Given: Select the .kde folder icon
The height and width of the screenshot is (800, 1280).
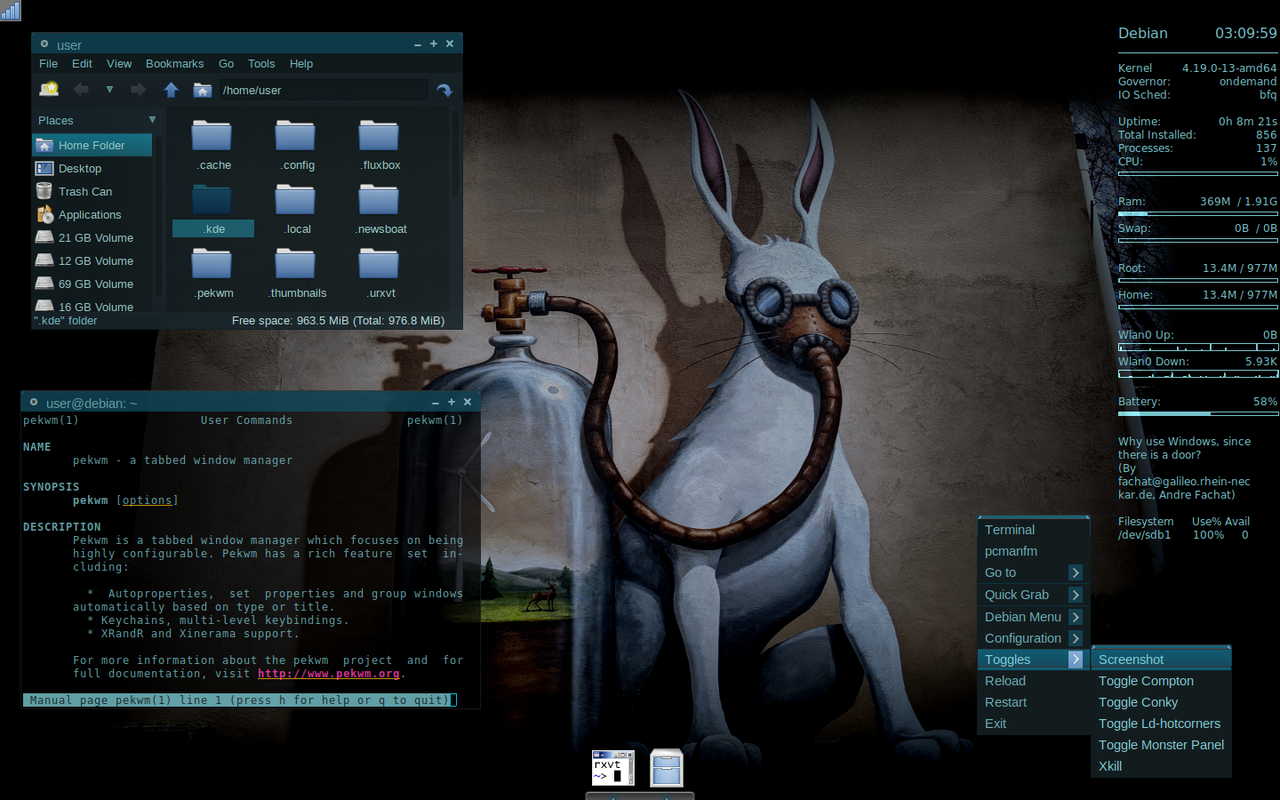Looking at the screenshot, I should tap(211, 200).
